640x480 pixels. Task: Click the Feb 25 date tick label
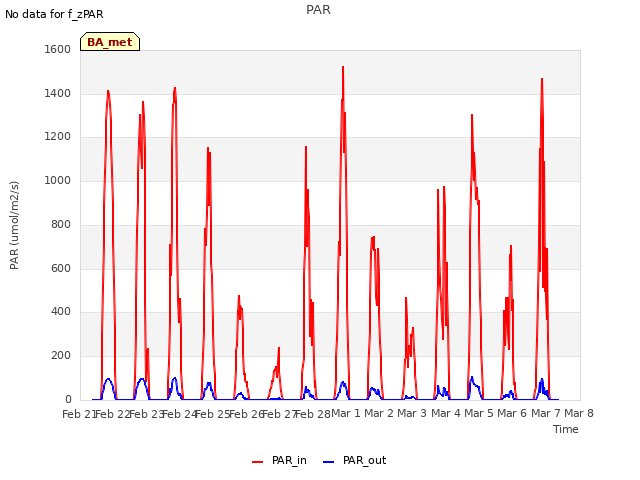213,414
